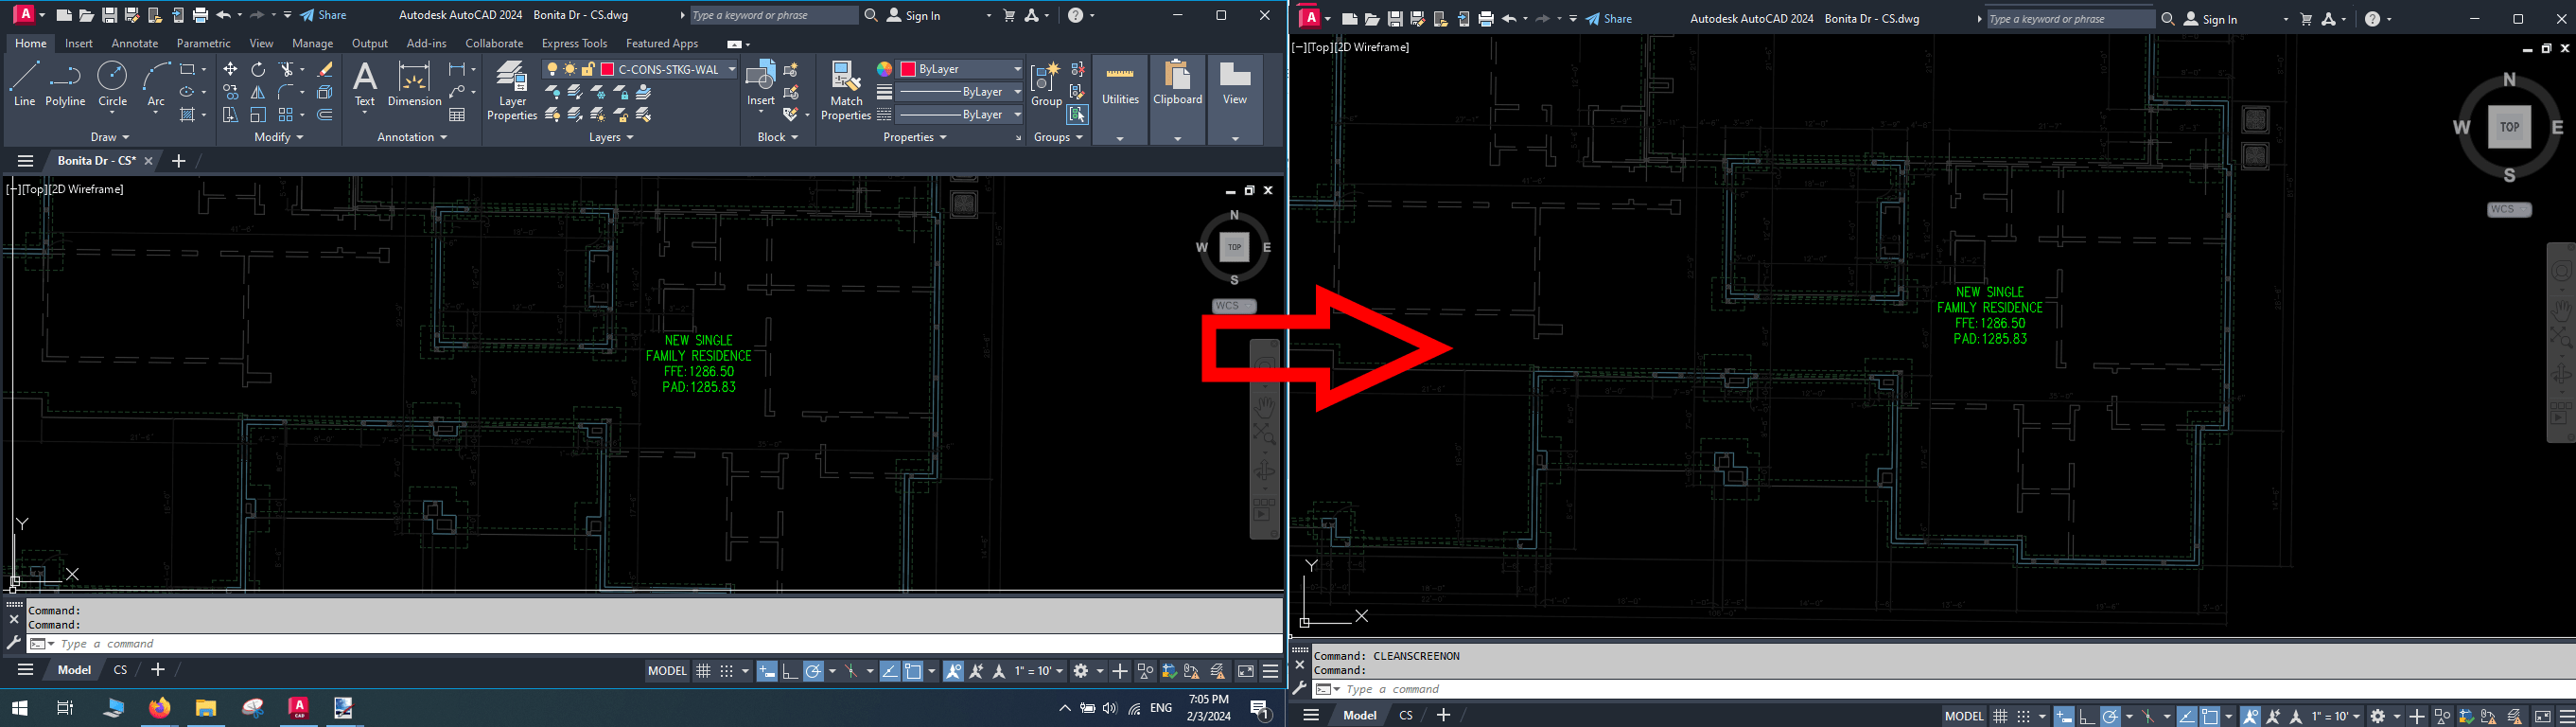2576x727 pixels.
Task: Click Sign In in the left window
Action: (x=914, y=15)
